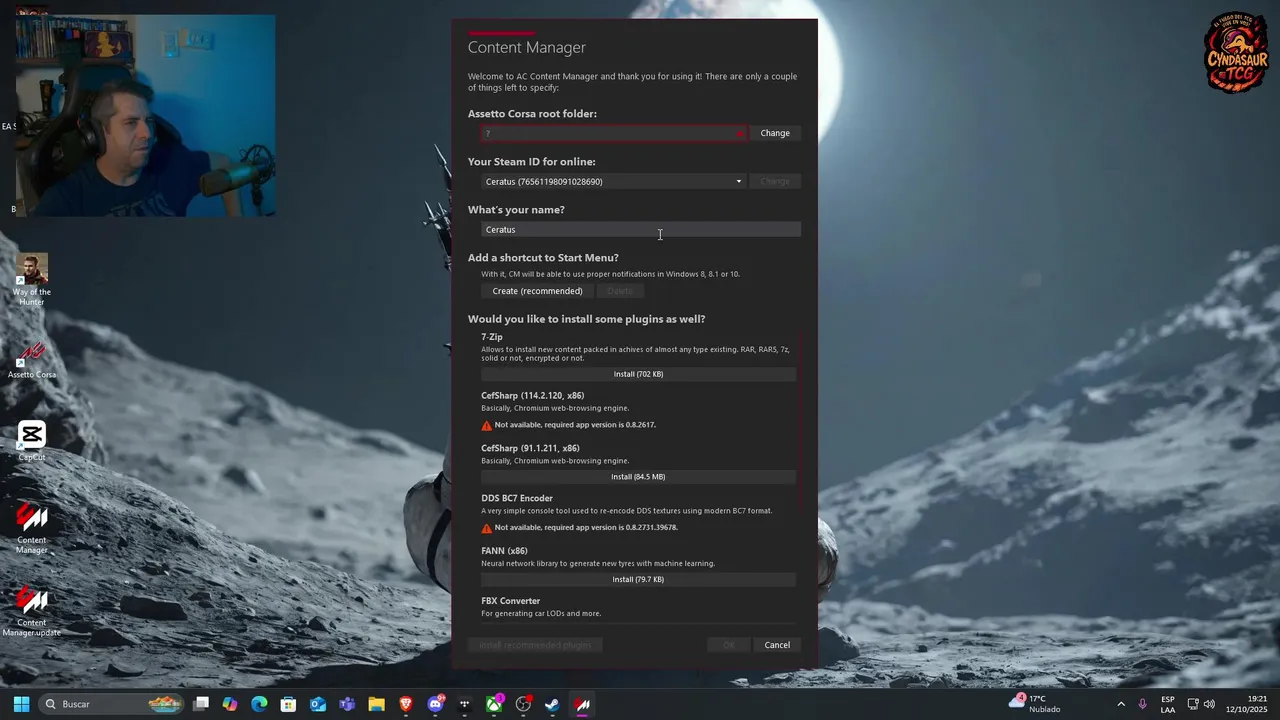Viewport: 1280px width, 720px height.
Task: Select the Content Manager desktop icon
Action: coord(31,529)
